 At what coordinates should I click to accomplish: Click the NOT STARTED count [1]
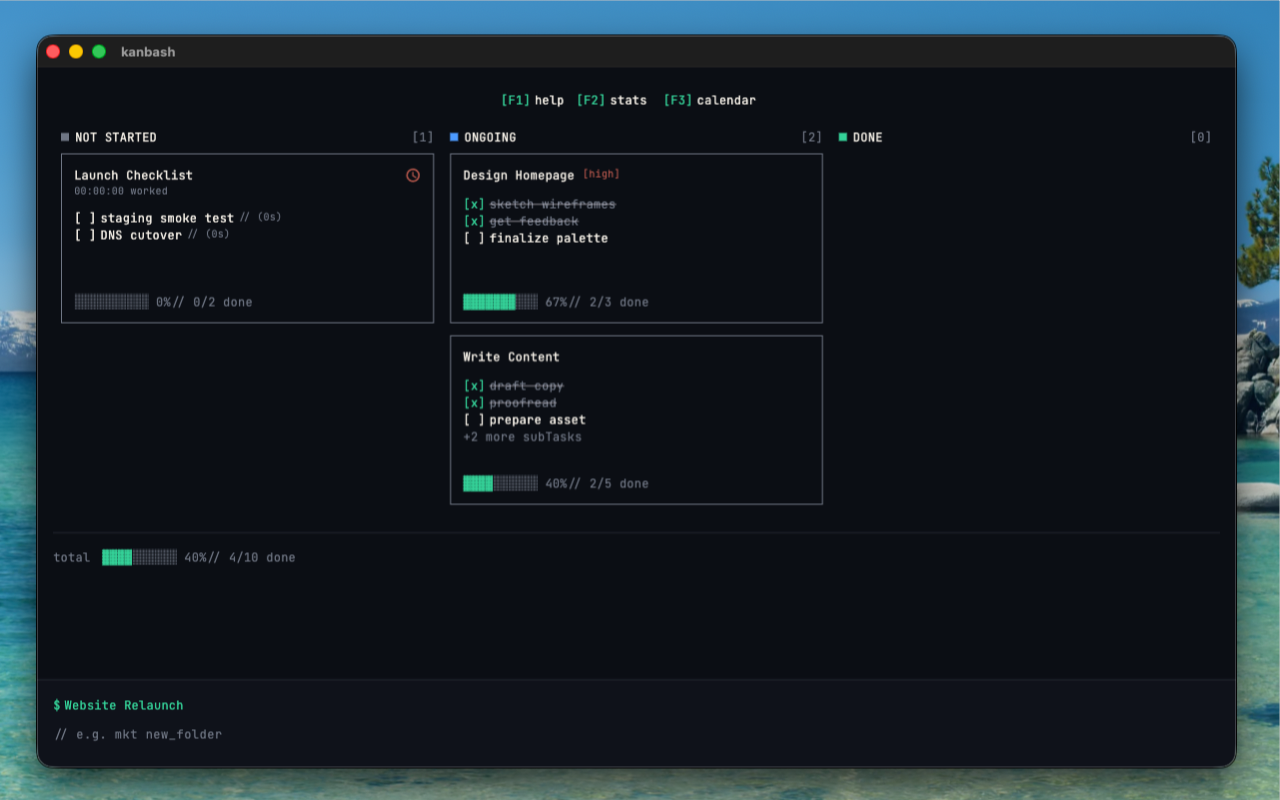(423, 137)
